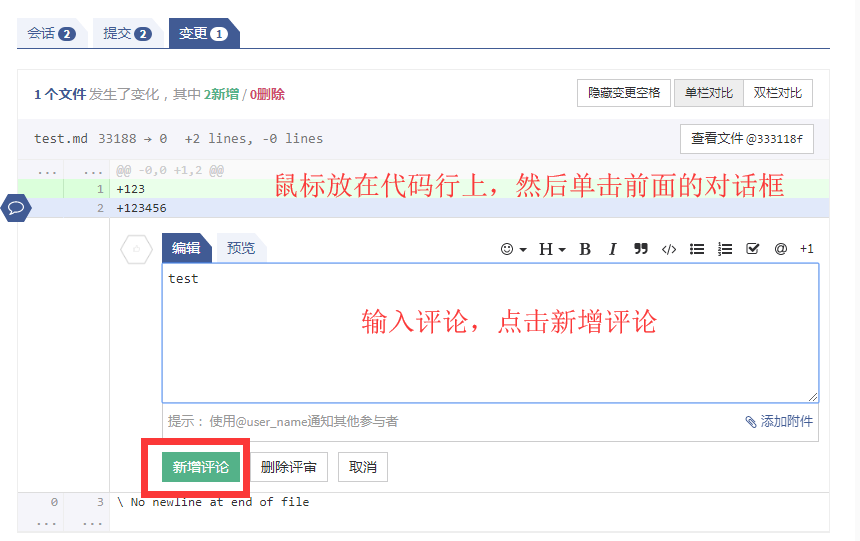
Task: Insert a +1 reaction in the comment
Action: [806, 249]
